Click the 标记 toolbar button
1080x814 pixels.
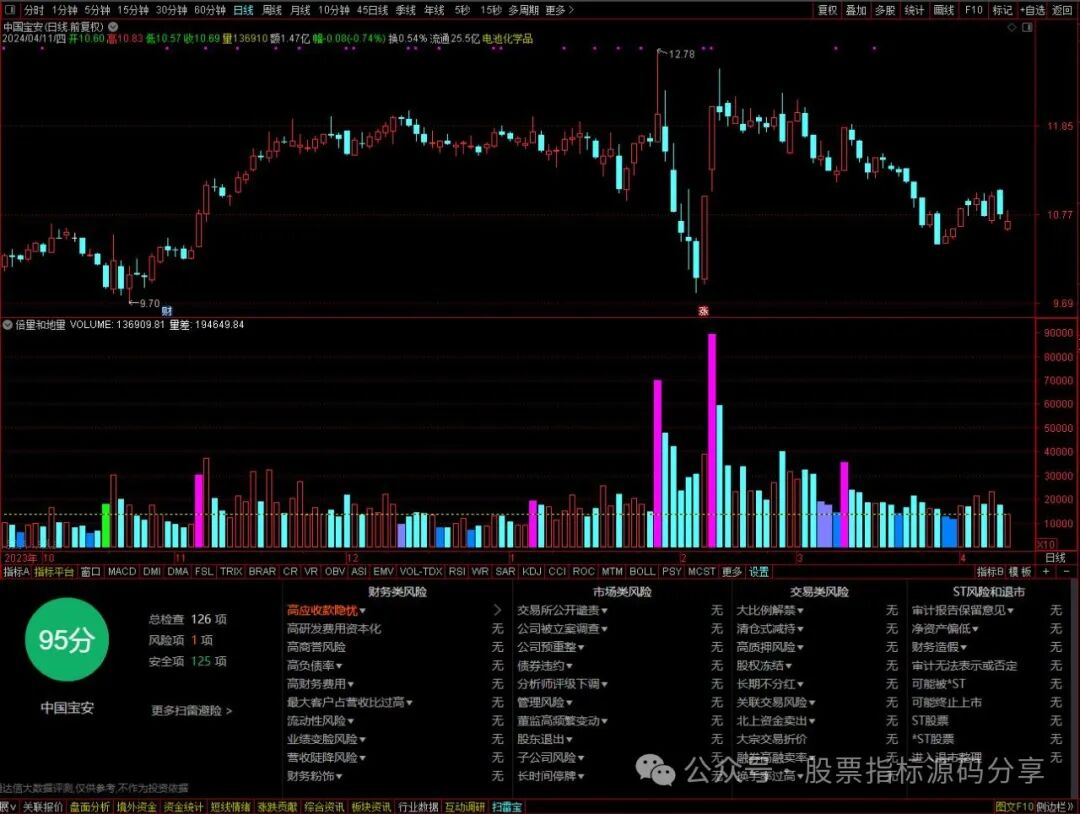(1002, 10)
